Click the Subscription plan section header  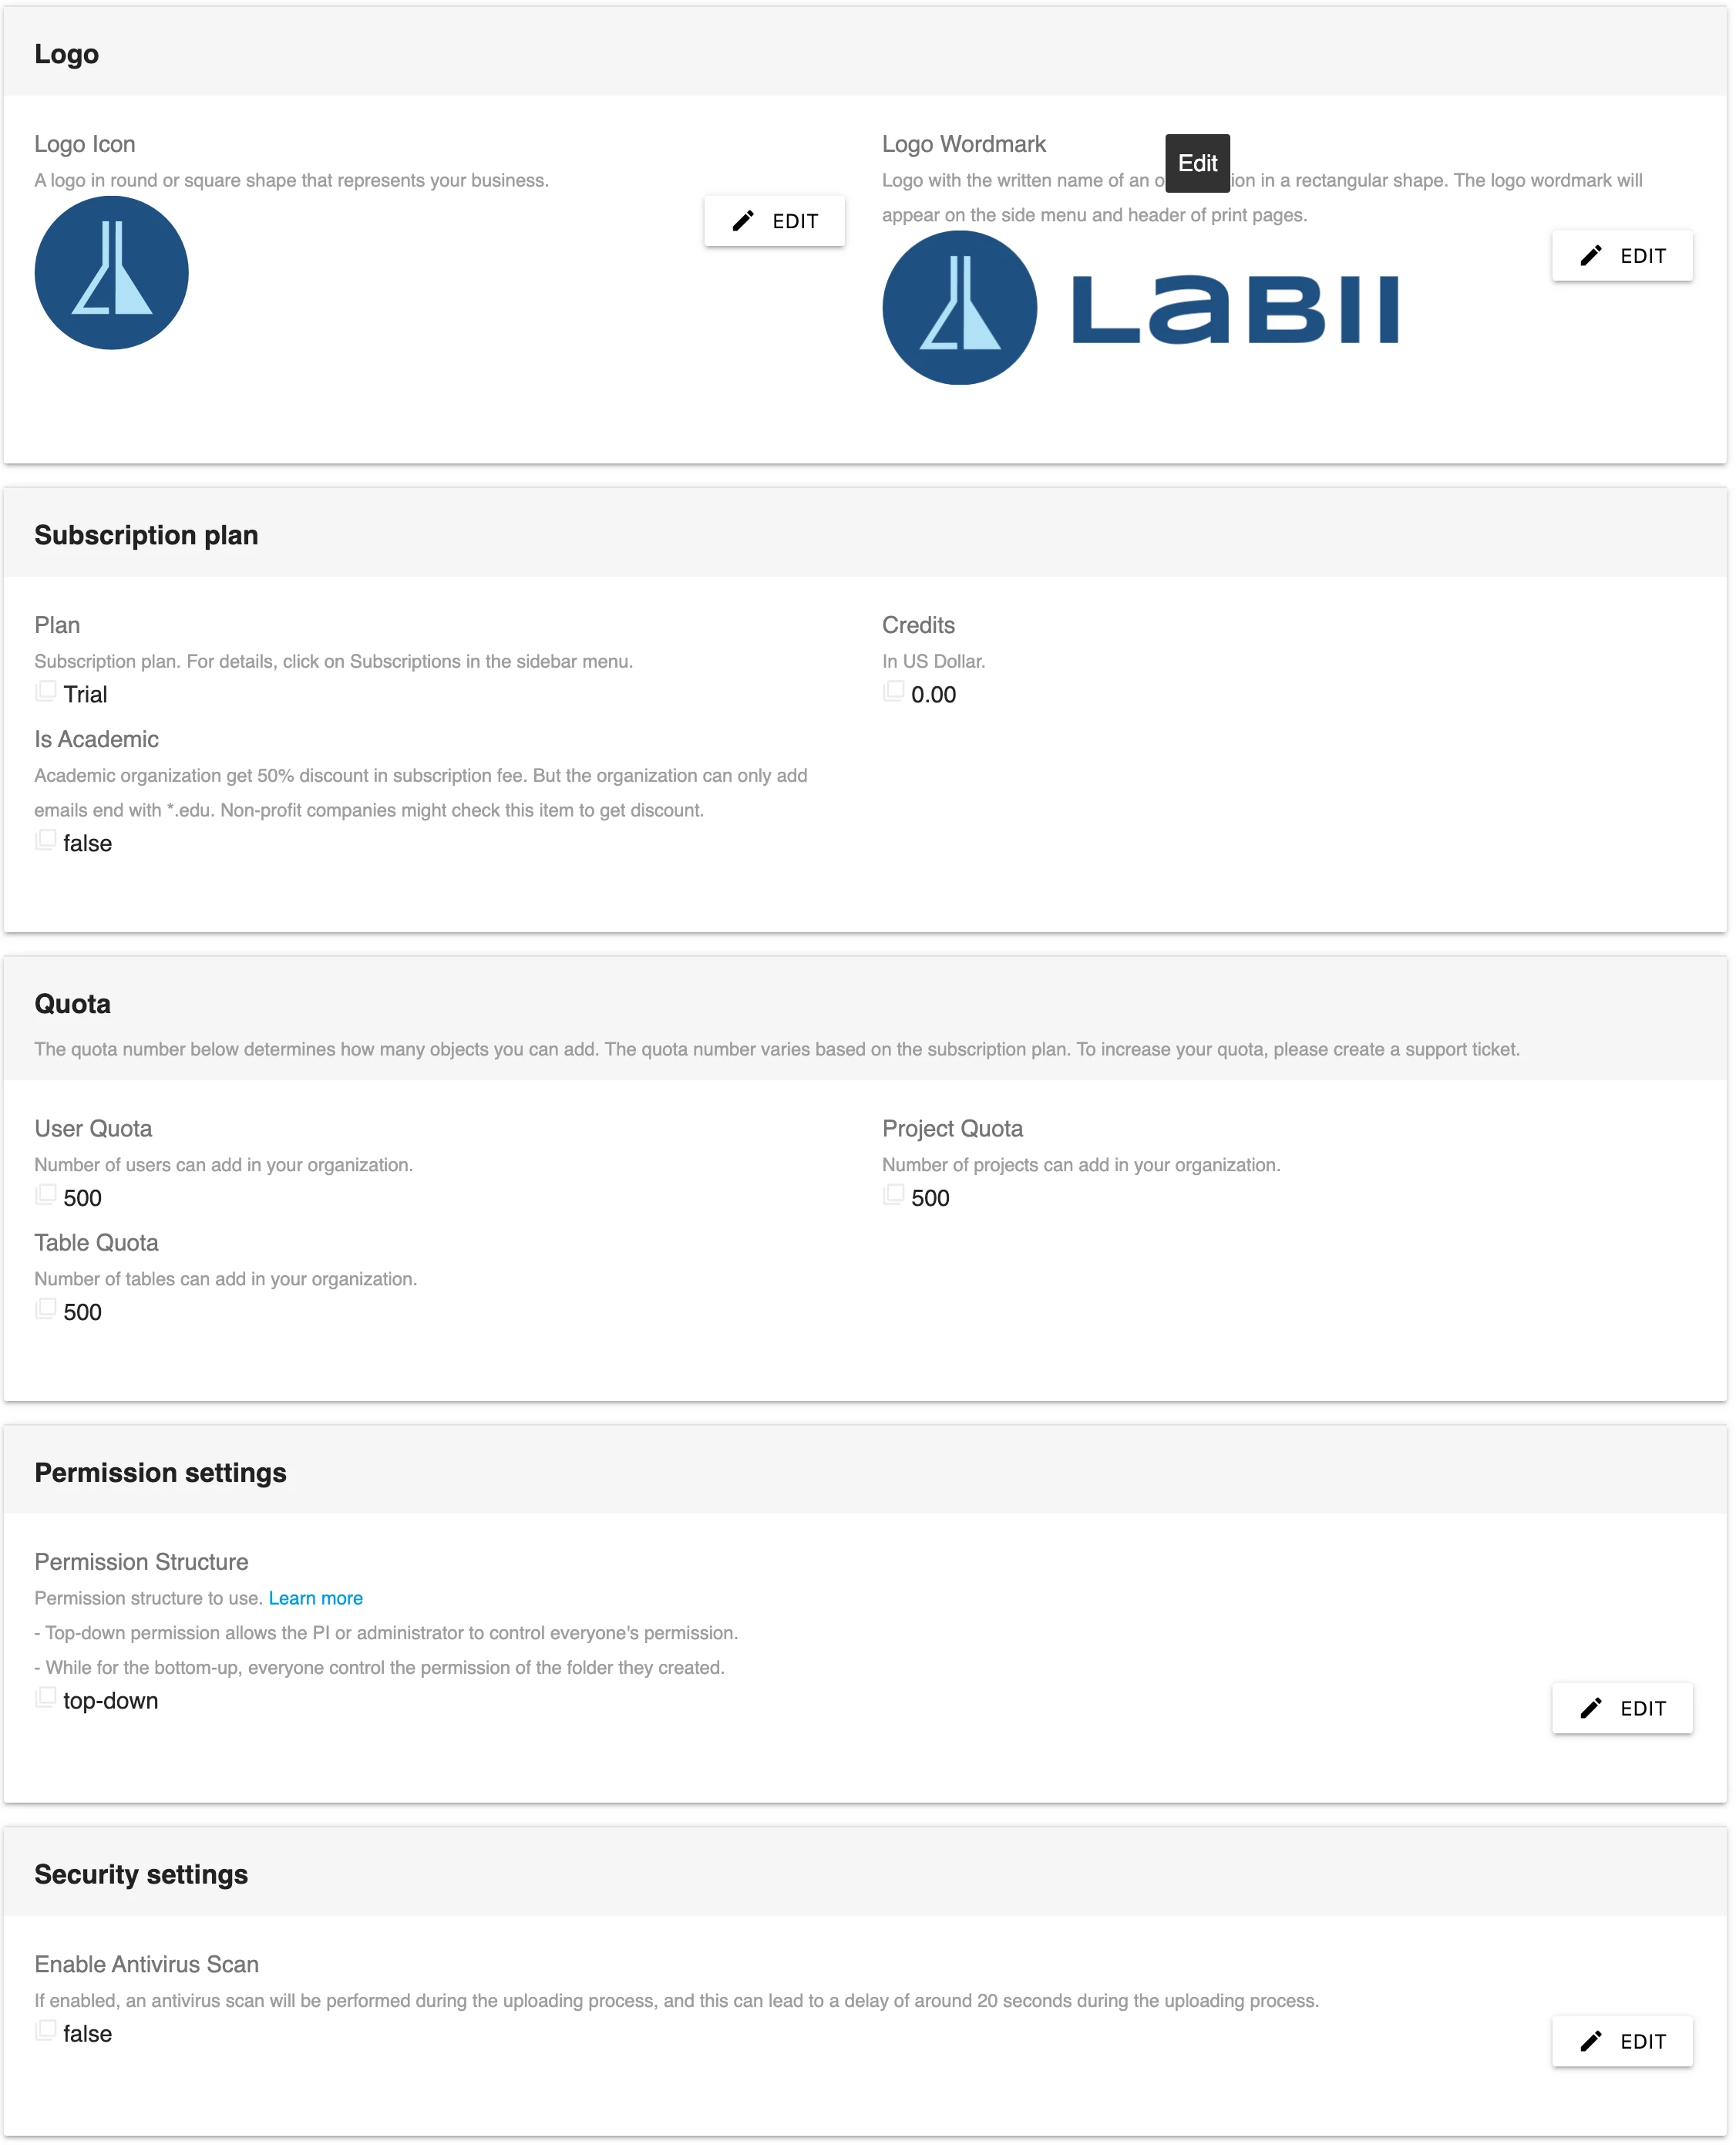pos(146,535)
